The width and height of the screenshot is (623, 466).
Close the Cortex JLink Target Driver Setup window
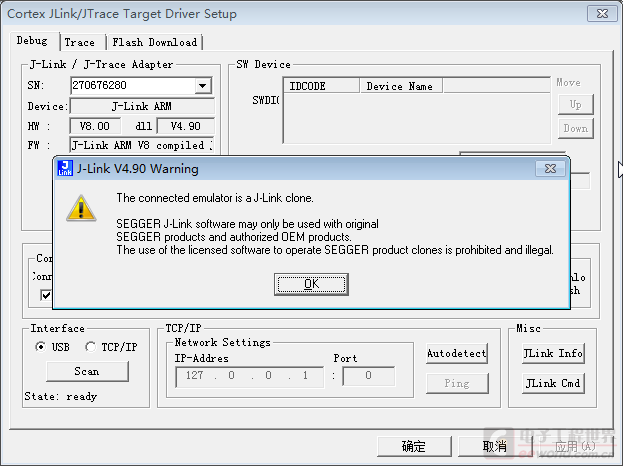coord(602,14)
